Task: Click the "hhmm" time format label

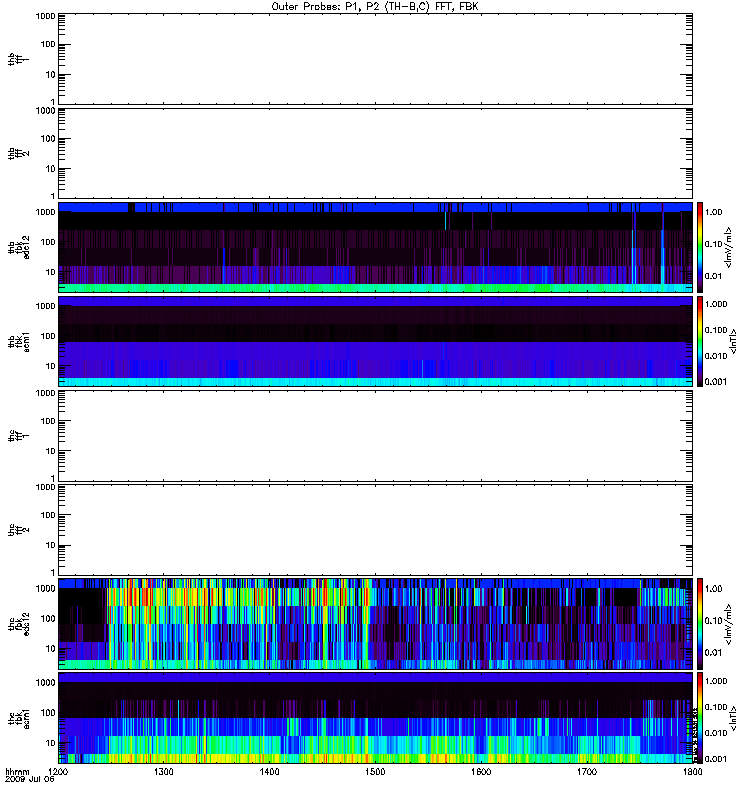Action: pyautogui.click(x=17, y=772)
